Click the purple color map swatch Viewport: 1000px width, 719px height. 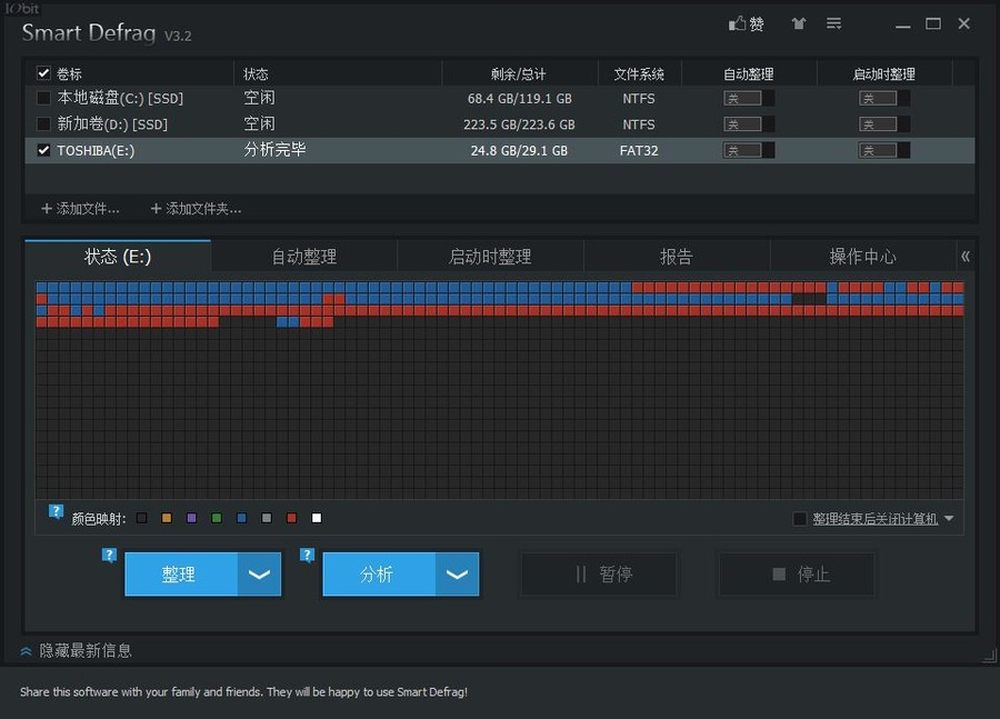click(x=191, y=518)
